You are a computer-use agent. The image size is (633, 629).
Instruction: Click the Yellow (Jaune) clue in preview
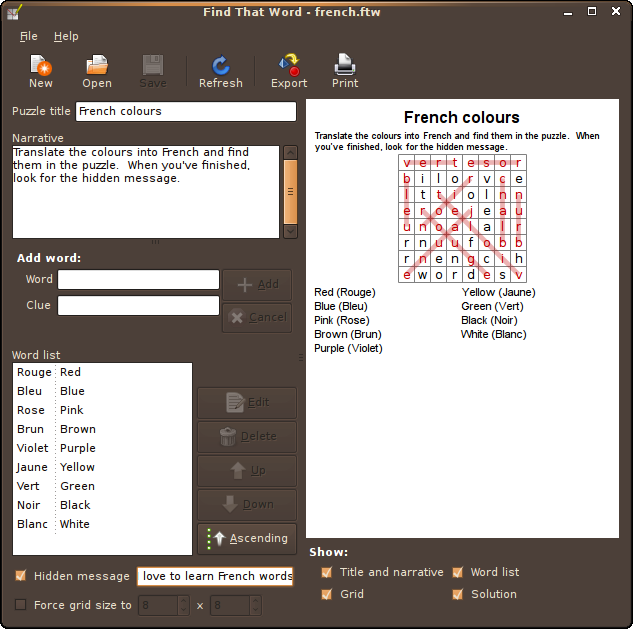point(499,292)
